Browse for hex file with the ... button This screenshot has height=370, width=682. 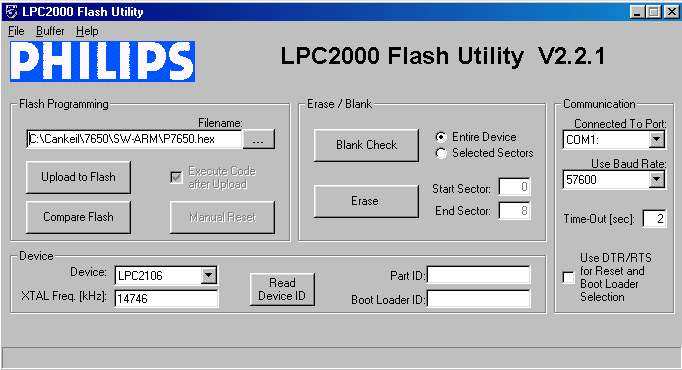[x=258, y=139]
